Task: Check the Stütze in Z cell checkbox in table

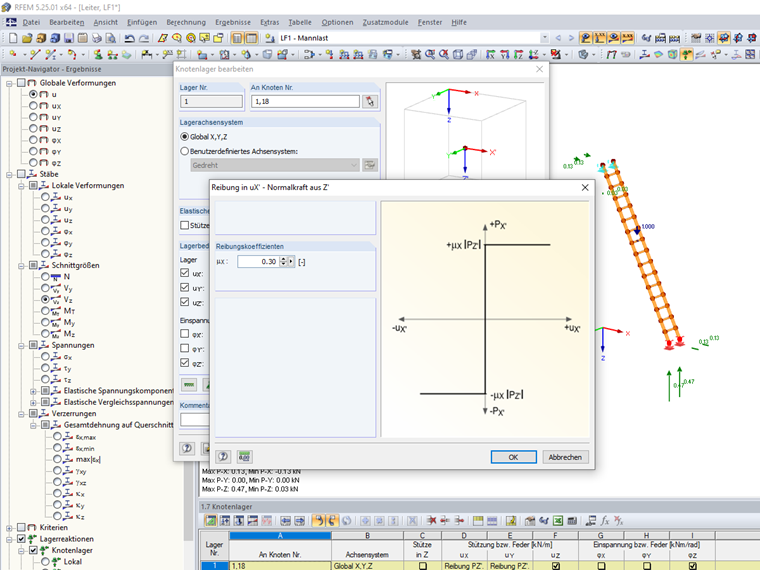Action: [x=423, y=566]
